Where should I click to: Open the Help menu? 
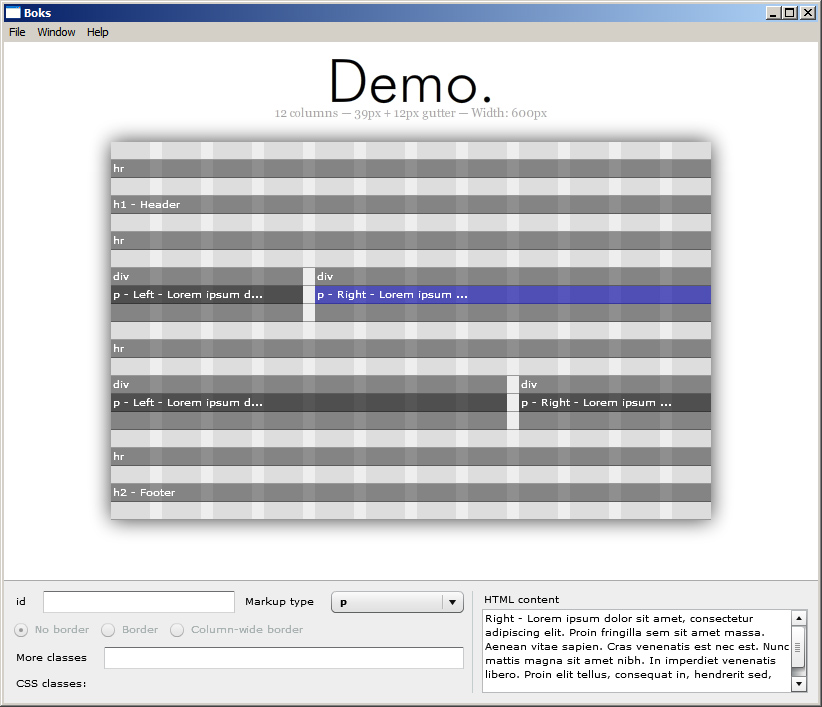[97, 32]
